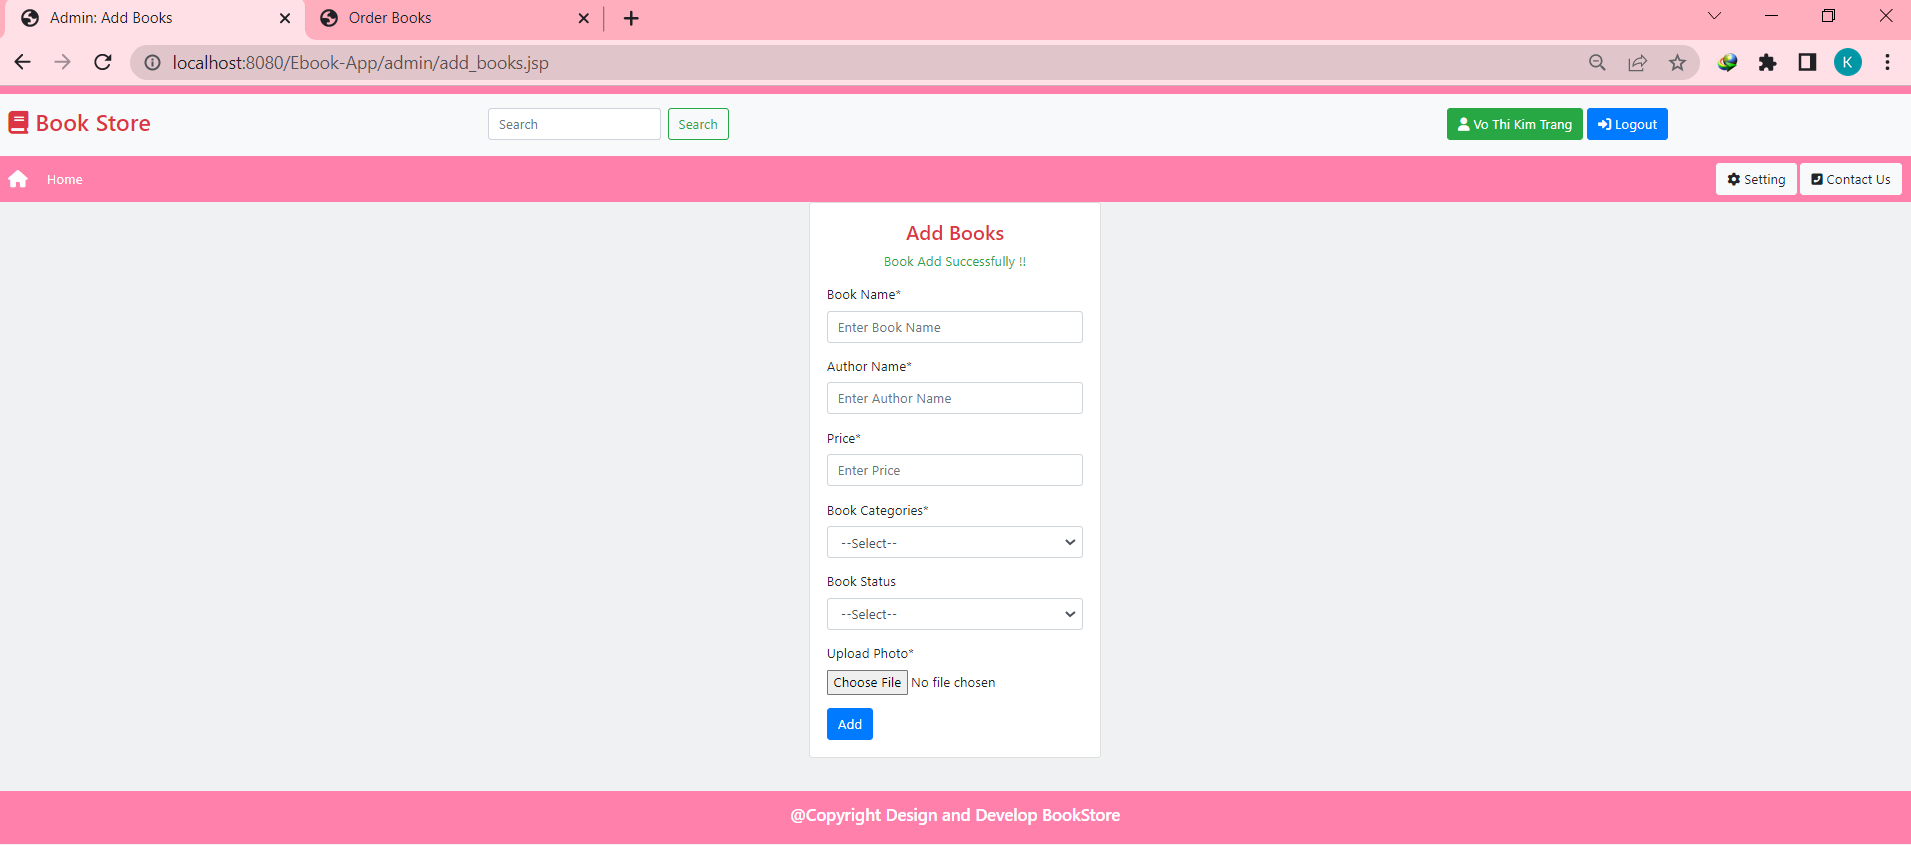Screen dimensions: 1911x845
Task: Click the green Search button
Action: [x=698, y=124]
